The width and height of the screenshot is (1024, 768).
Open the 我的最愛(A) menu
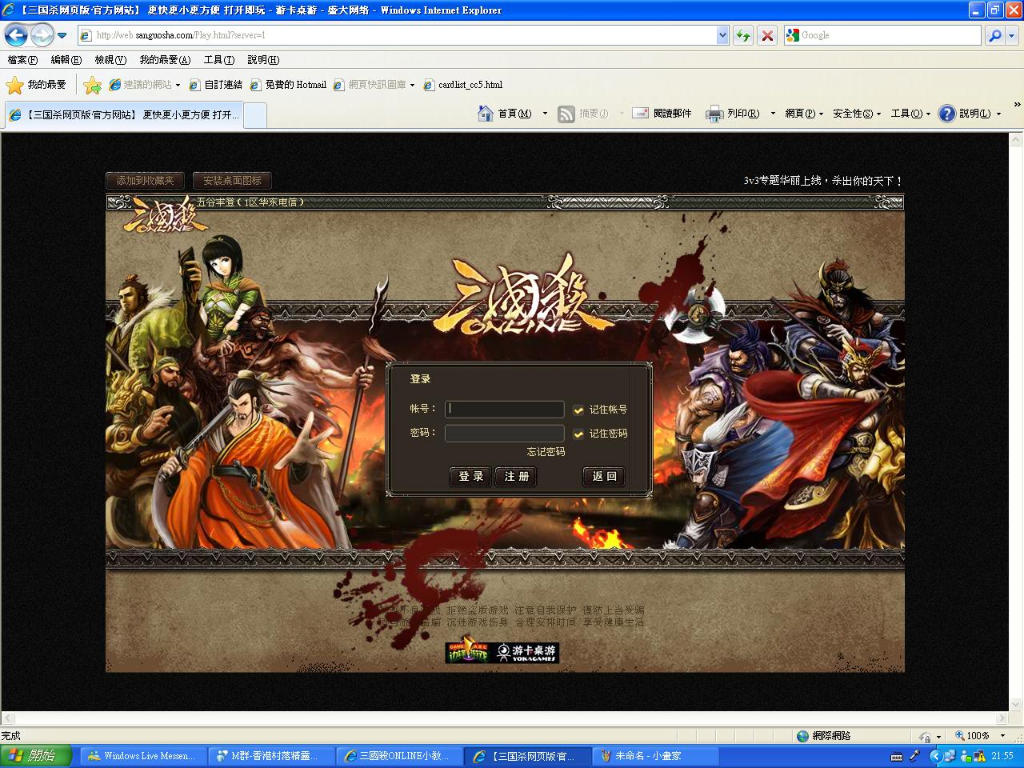[165, 60]
